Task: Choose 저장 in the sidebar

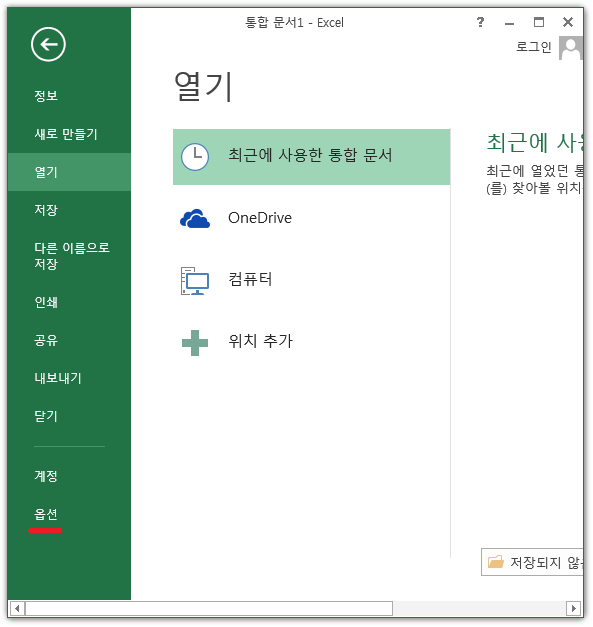Action: (x=46, y=210)
